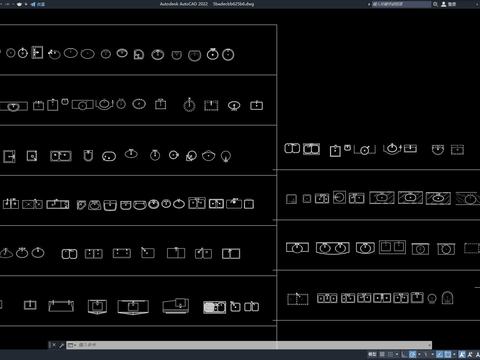
Task: Toggle ortho mode in the status bar
Action: [x=404, y=354]
